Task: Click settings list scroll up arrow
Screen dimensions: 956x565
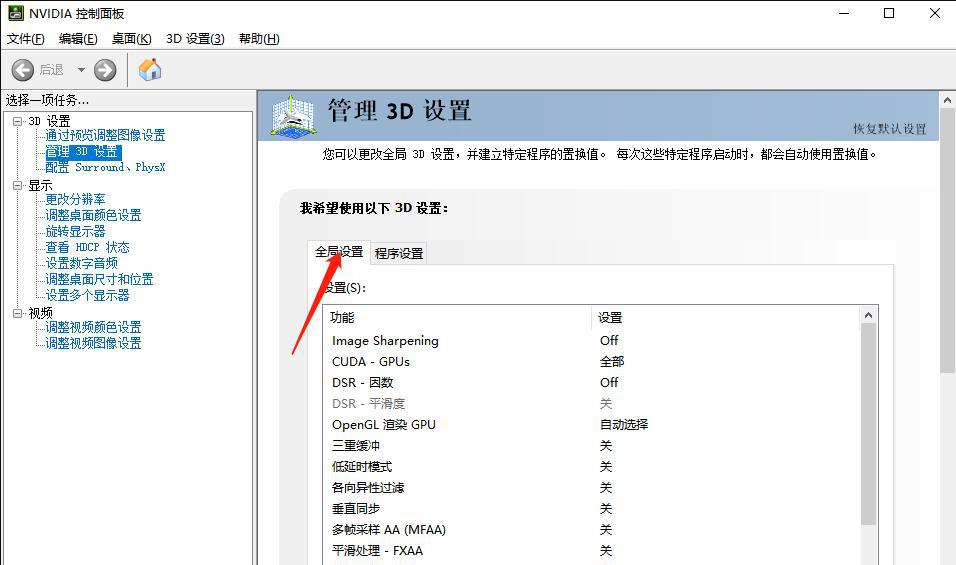Action: [x=868, y=315]
